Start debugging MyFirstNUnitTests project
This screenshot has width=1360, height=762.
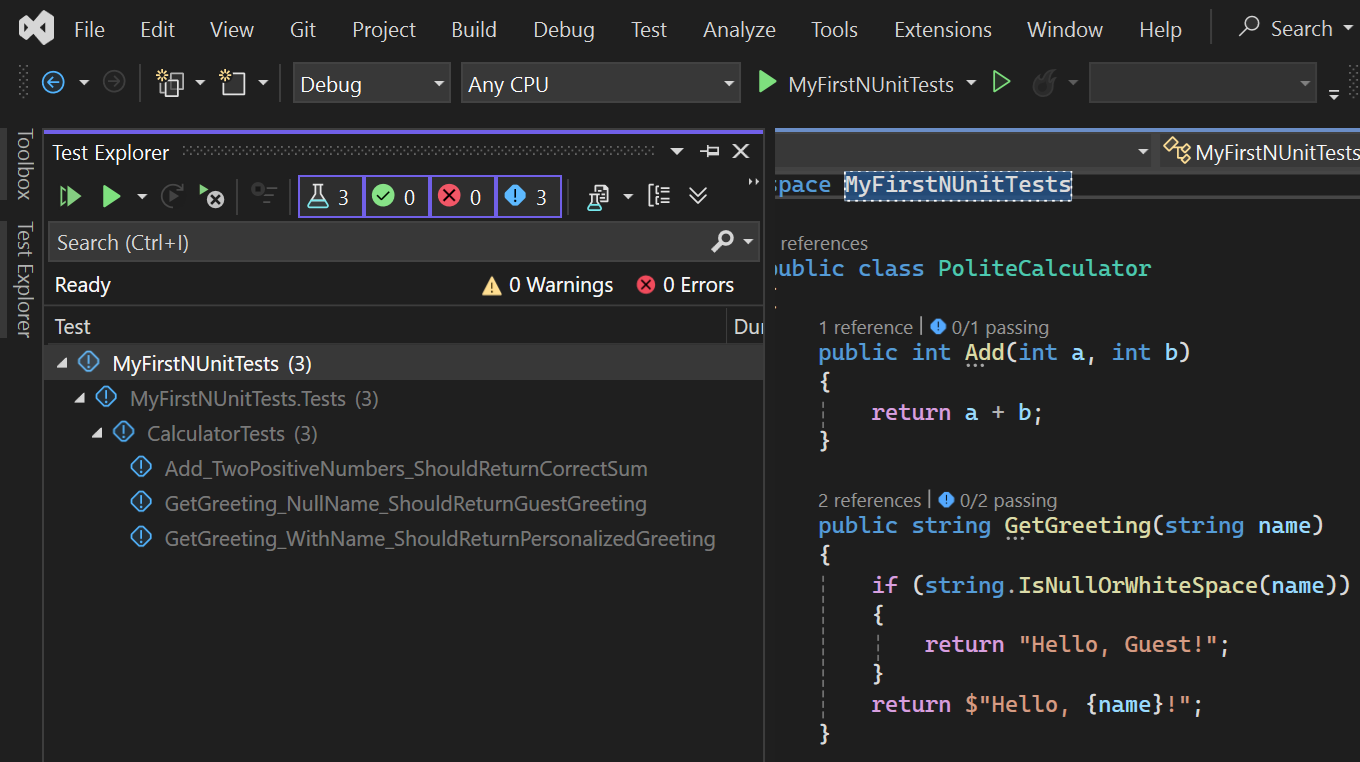855,84
